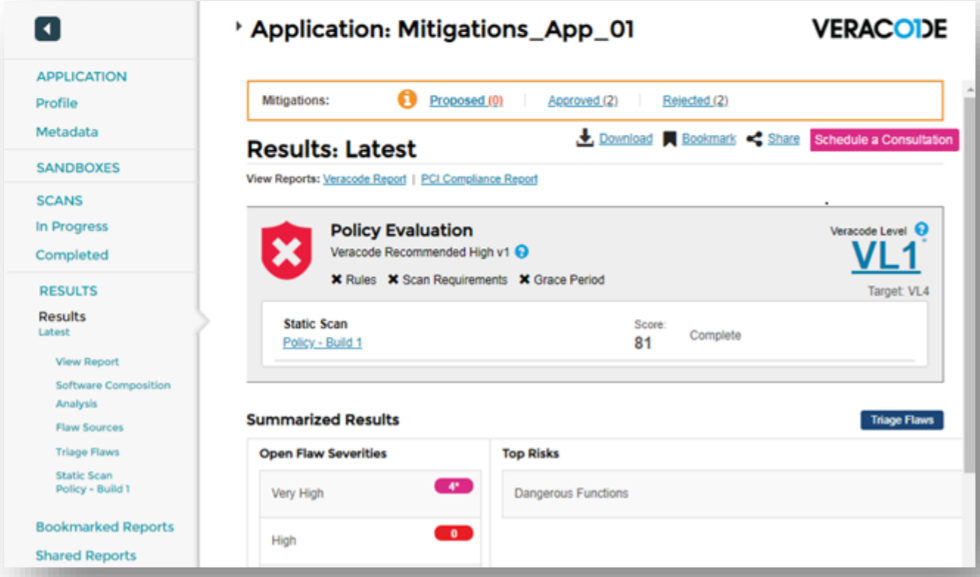
Task: Select Completed under Scans
Action: [72, 255]
